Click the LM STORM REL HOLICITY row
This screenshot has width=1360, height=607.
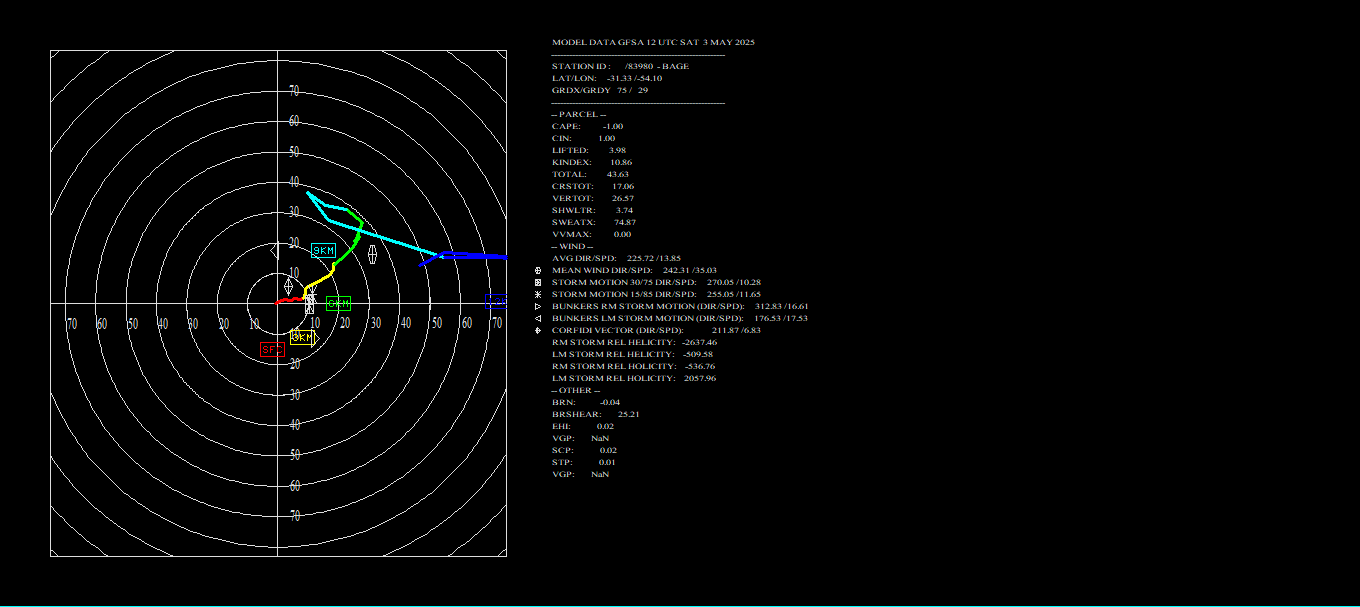click(634, 378)
